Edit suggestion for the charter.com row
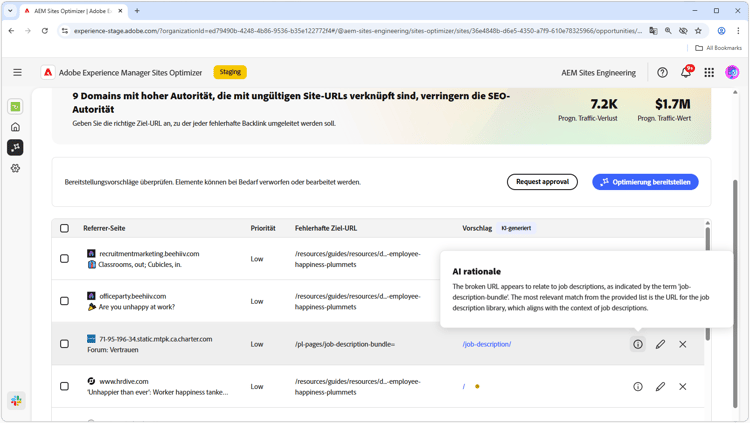This screenshot has height=423, width=750. (660, 344)
